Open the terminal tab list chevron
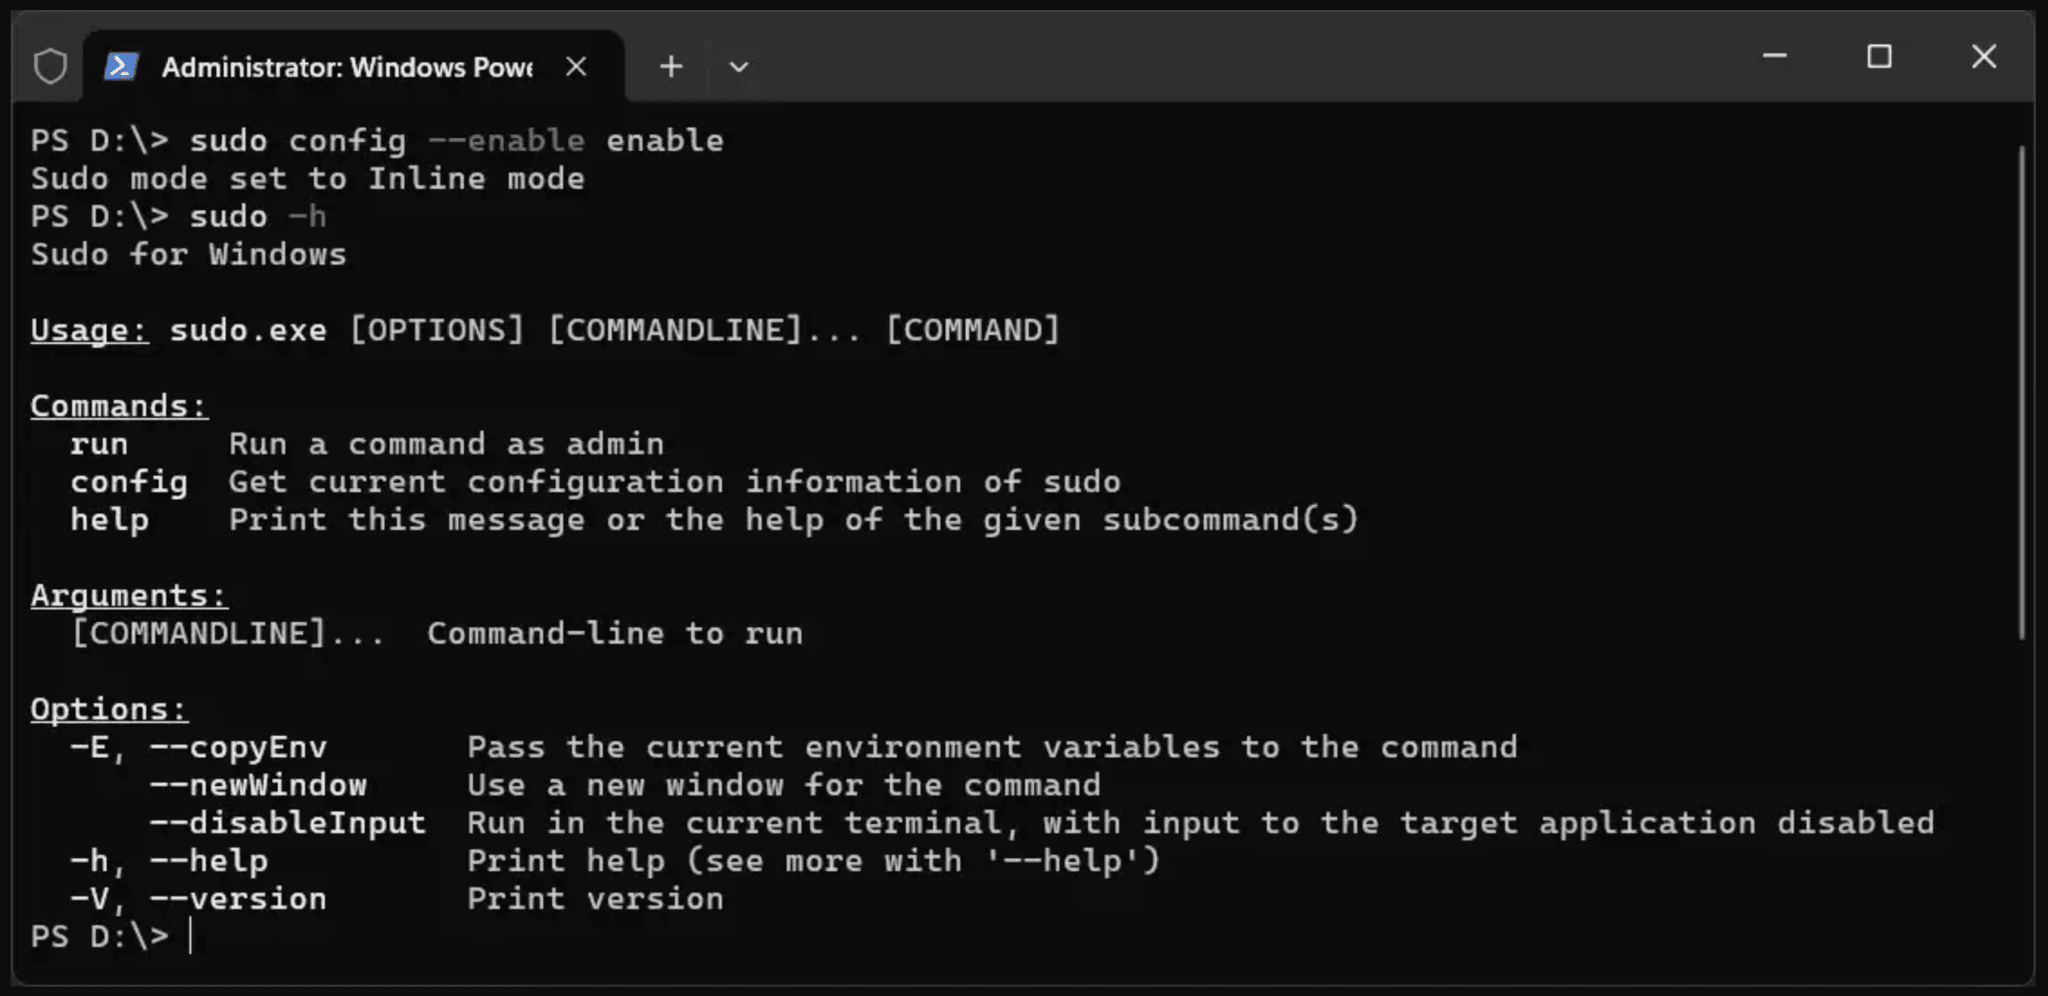Viewport: 2048px width, 996px height. (x=737, y=67)
